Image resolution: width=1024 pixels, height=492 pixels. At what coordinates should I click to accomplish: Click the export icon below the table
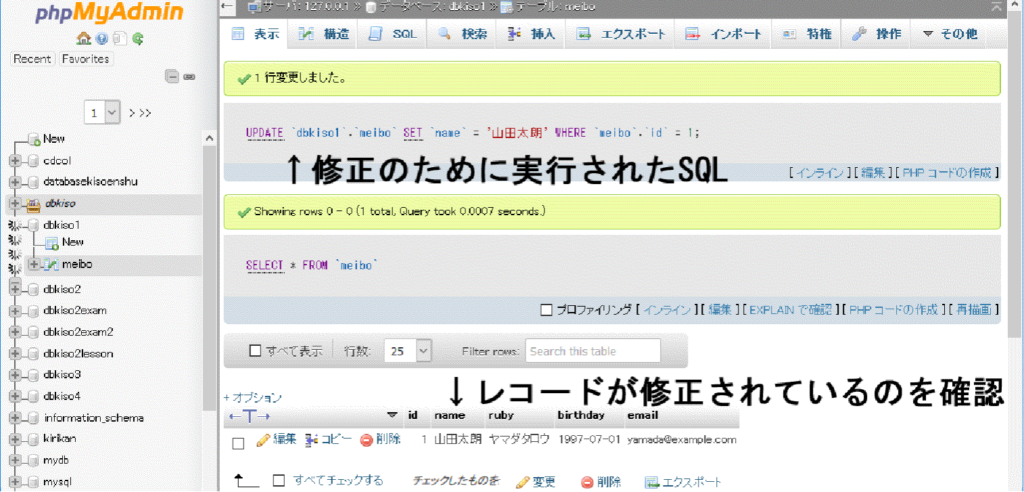click(652, 482)
